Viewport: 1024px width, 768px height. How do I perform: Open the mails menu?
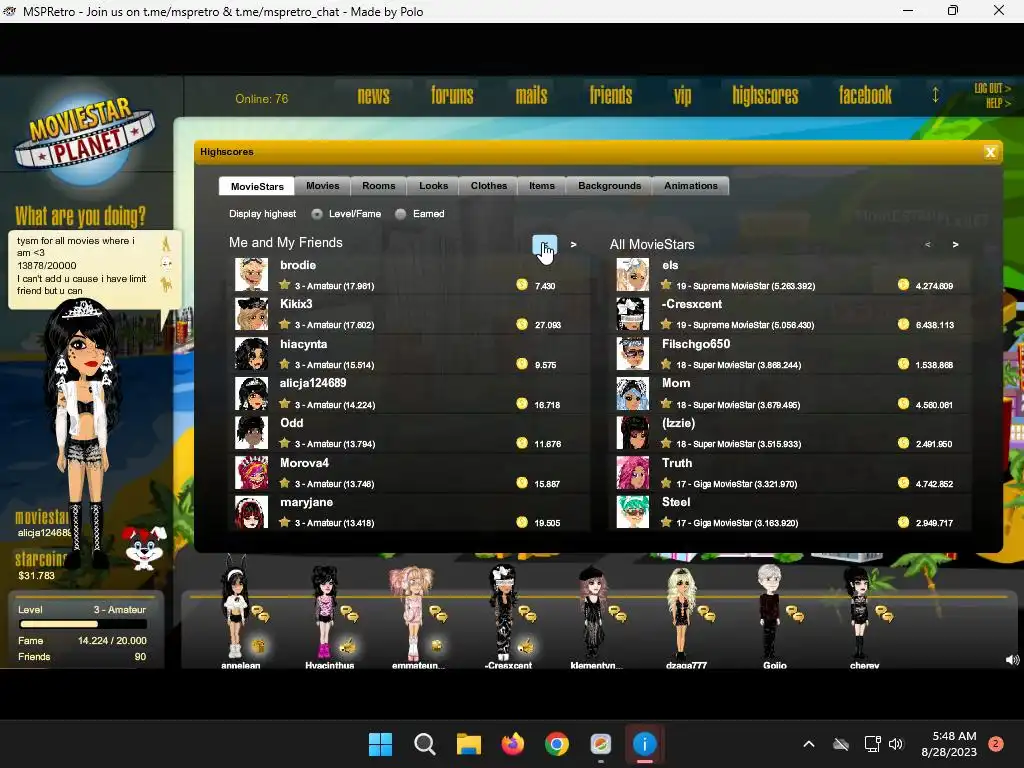pyautogui.click(x=531, y=95)
